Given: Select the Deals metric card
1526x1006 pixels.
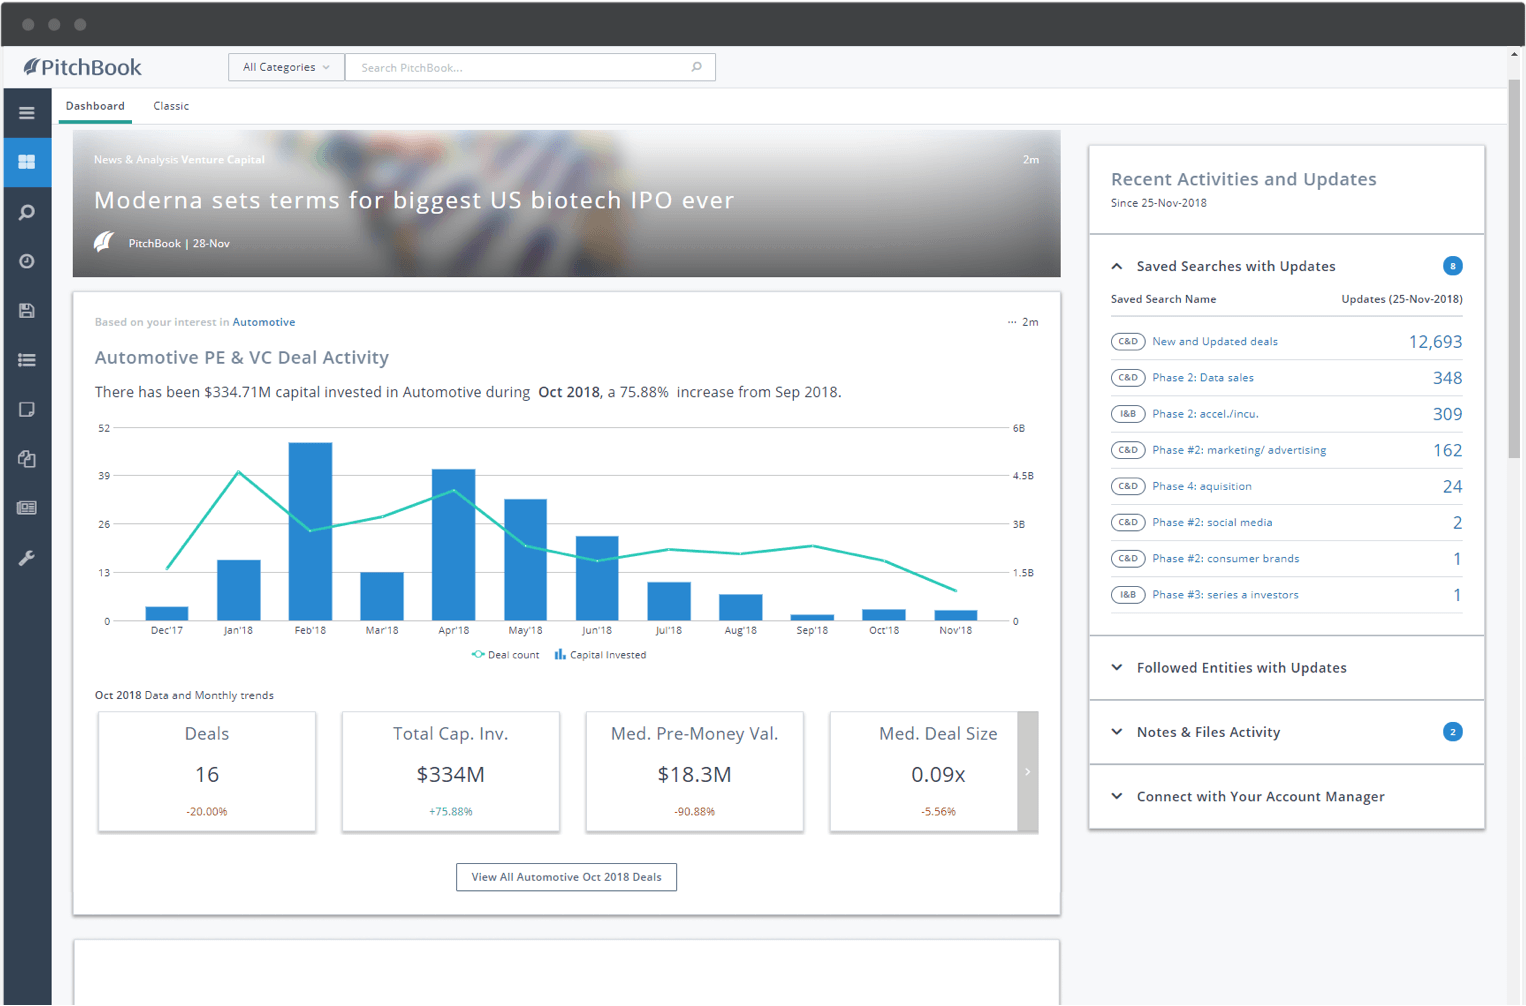Looking at the screenshot, I should point(207,771).
